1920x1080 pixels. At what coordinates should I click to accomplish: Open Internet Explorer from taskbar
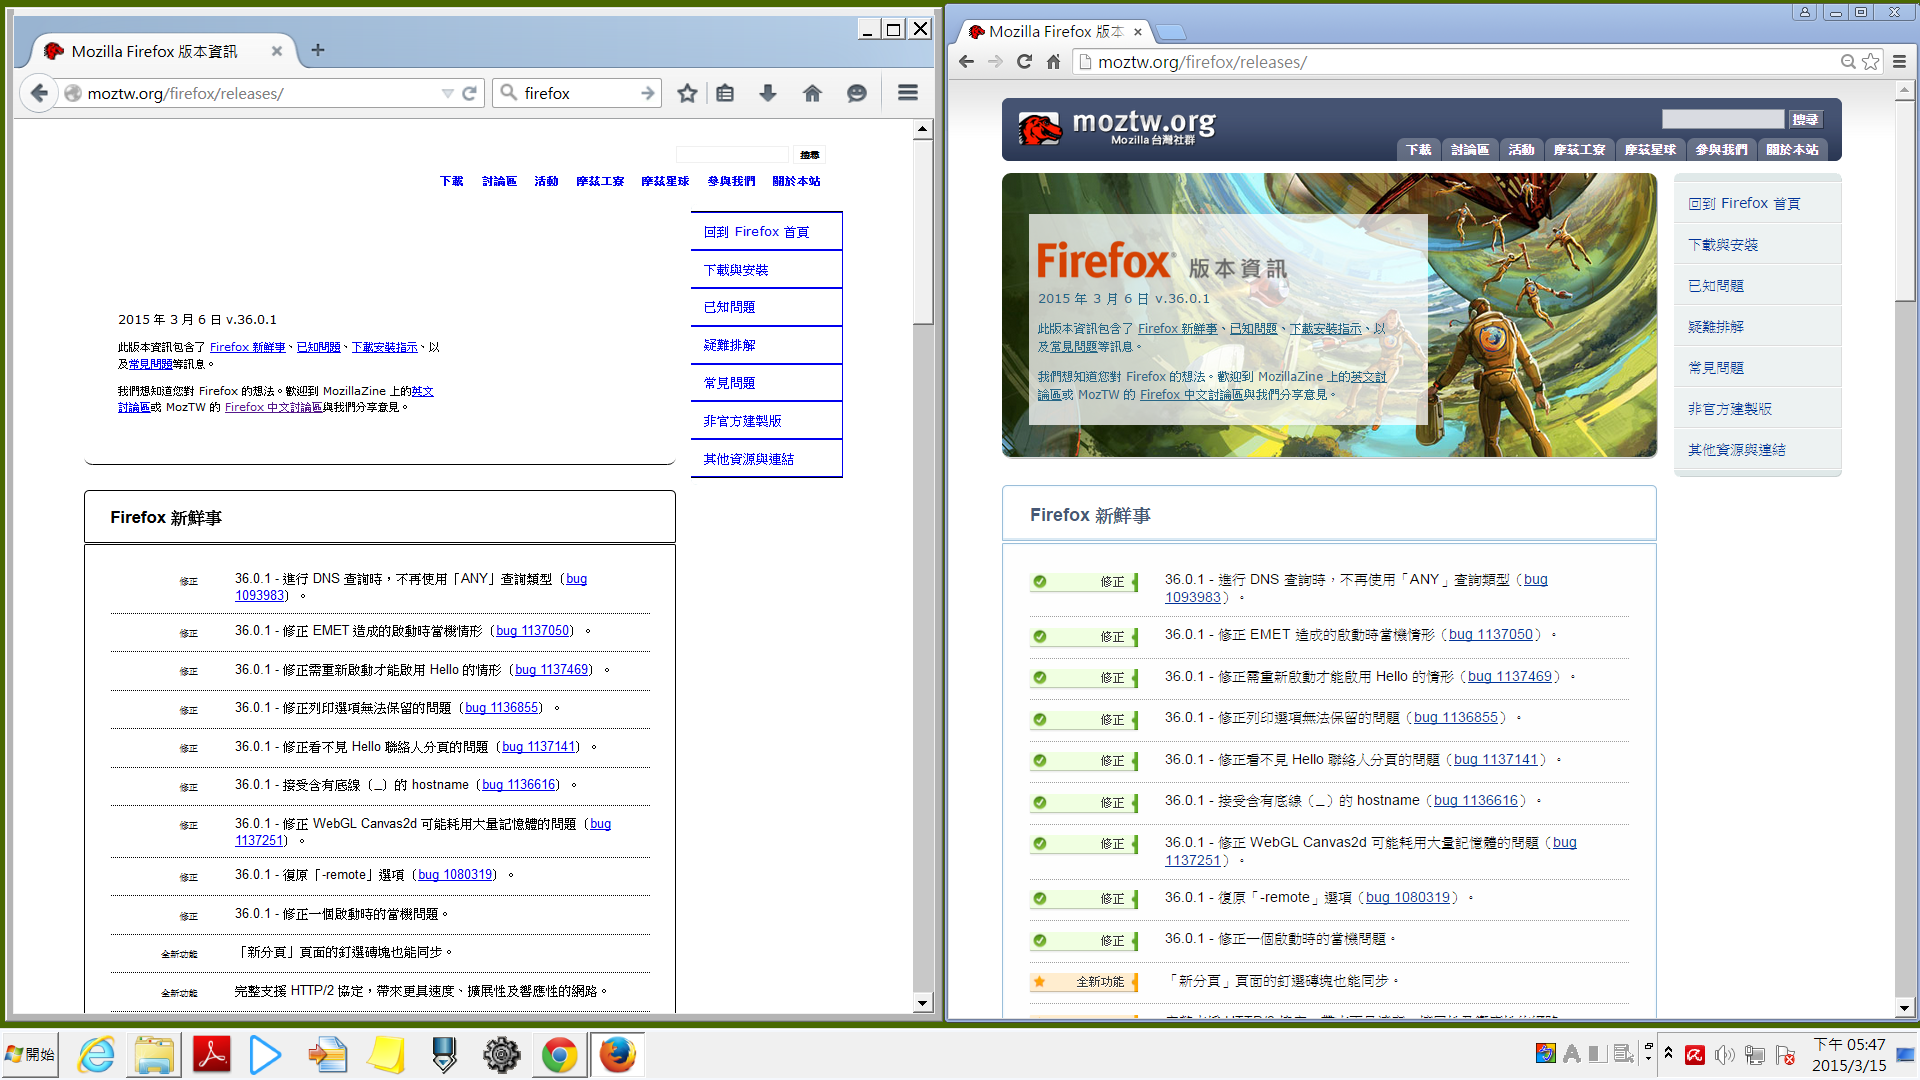click(x=97, y=1055)
